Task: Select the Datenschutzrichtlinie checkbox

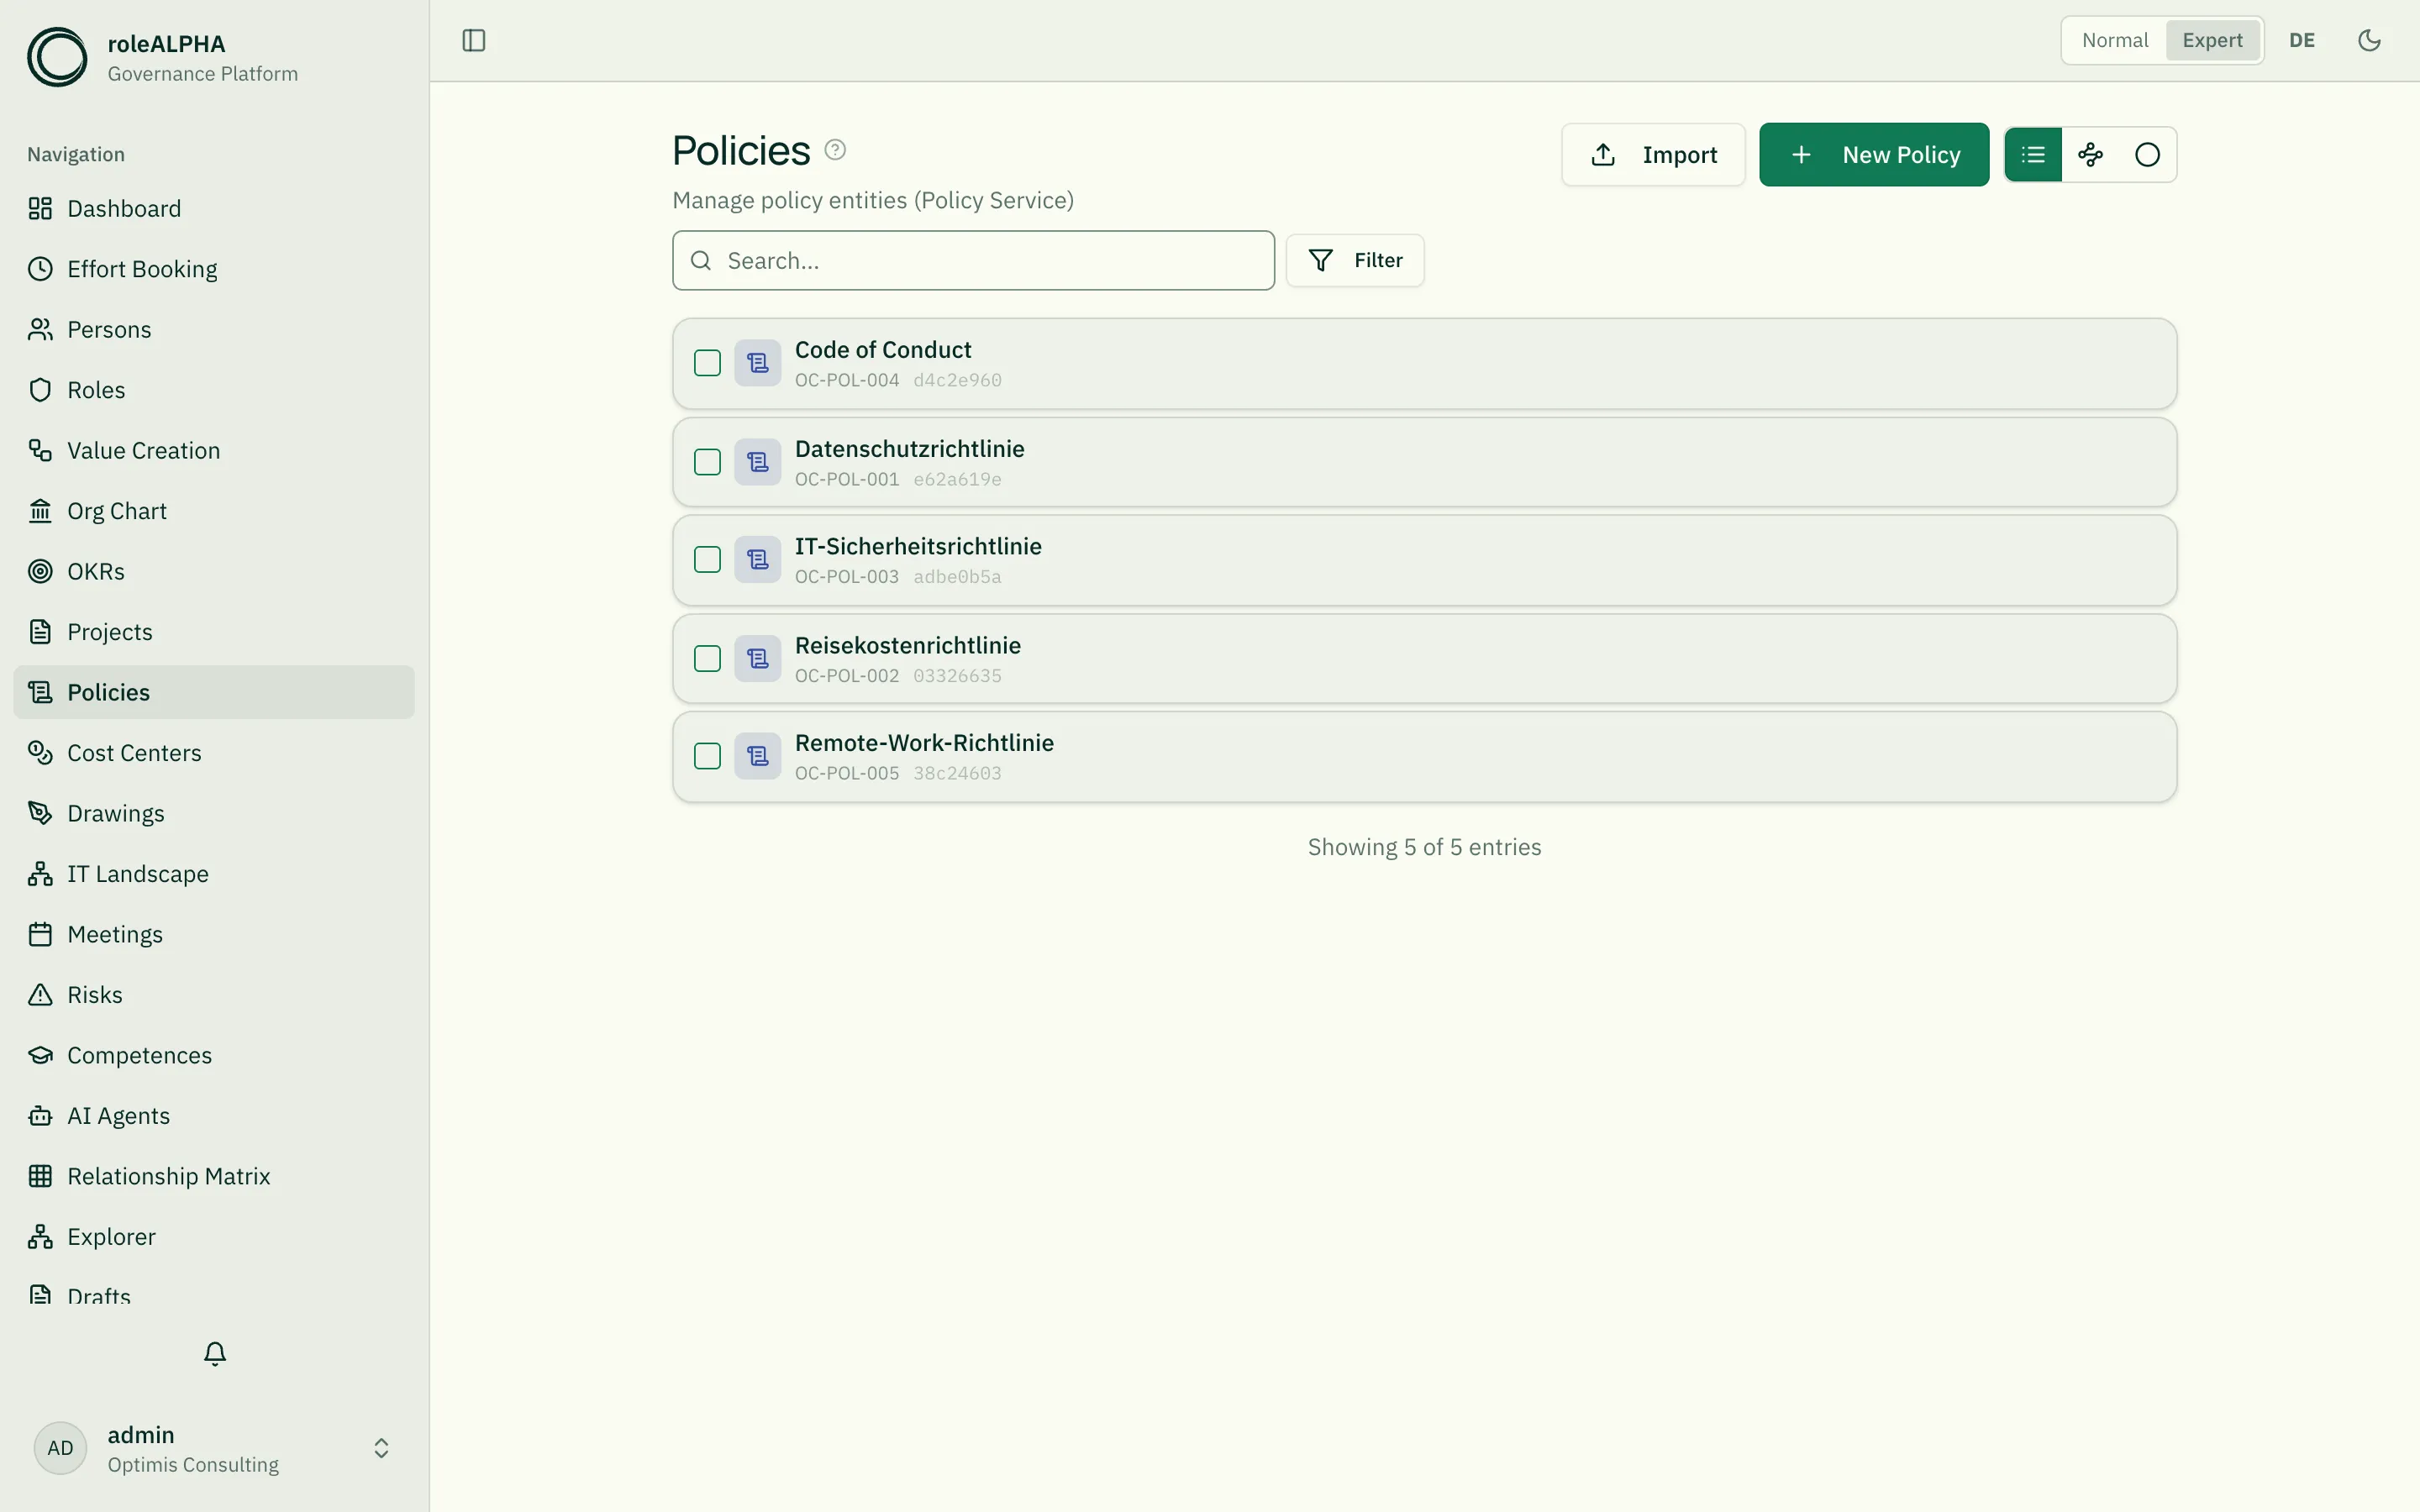Action: (x=707, y=462)
